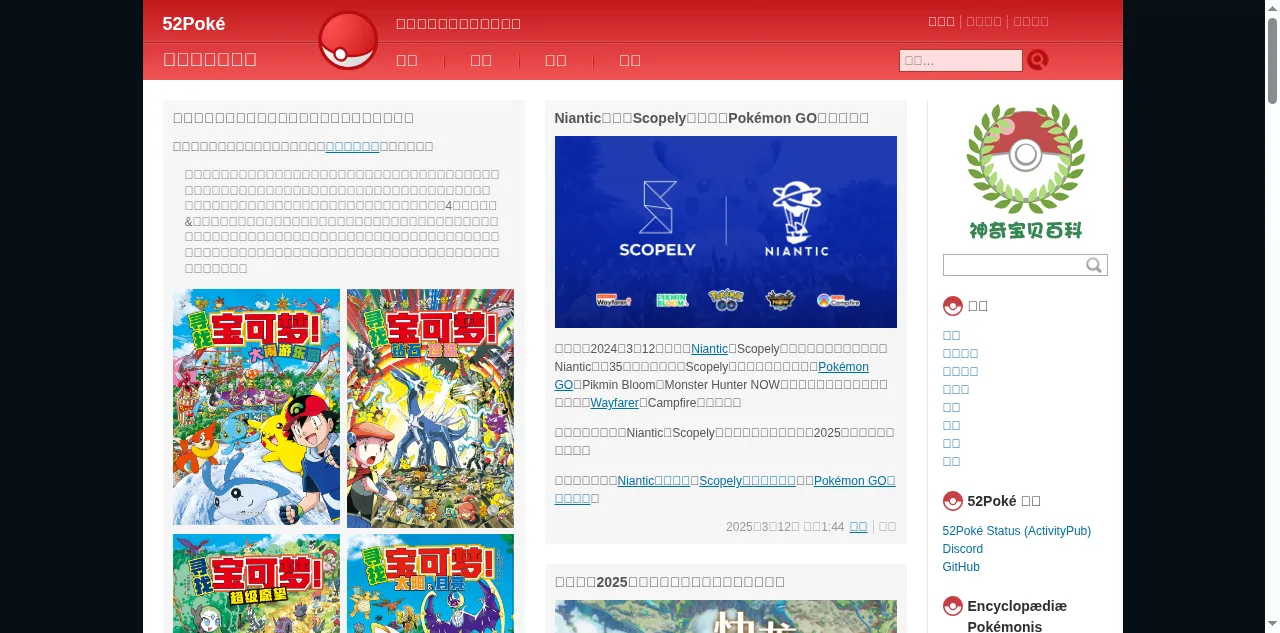Select the word Campfire in the article

click(x=671, y=403)
